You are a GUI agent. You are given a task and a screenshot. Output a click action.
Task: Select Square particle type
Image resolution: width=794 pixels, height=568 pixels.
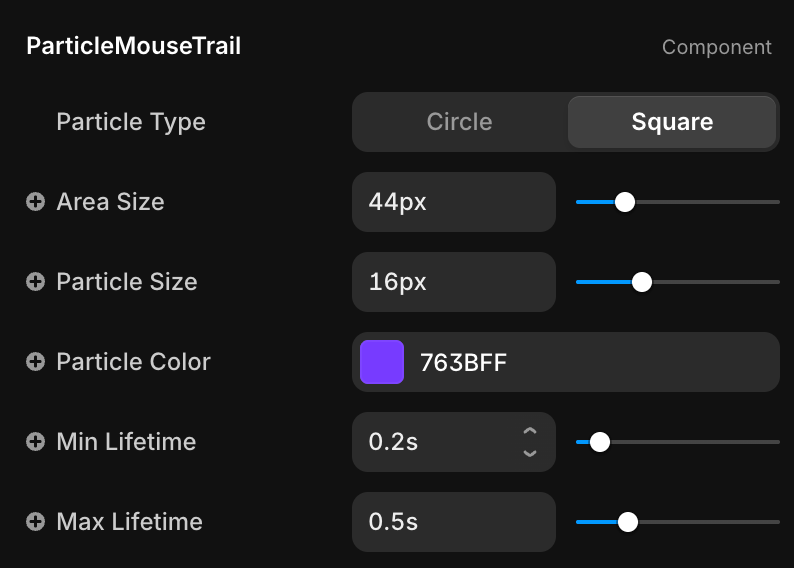coord(672,122)
